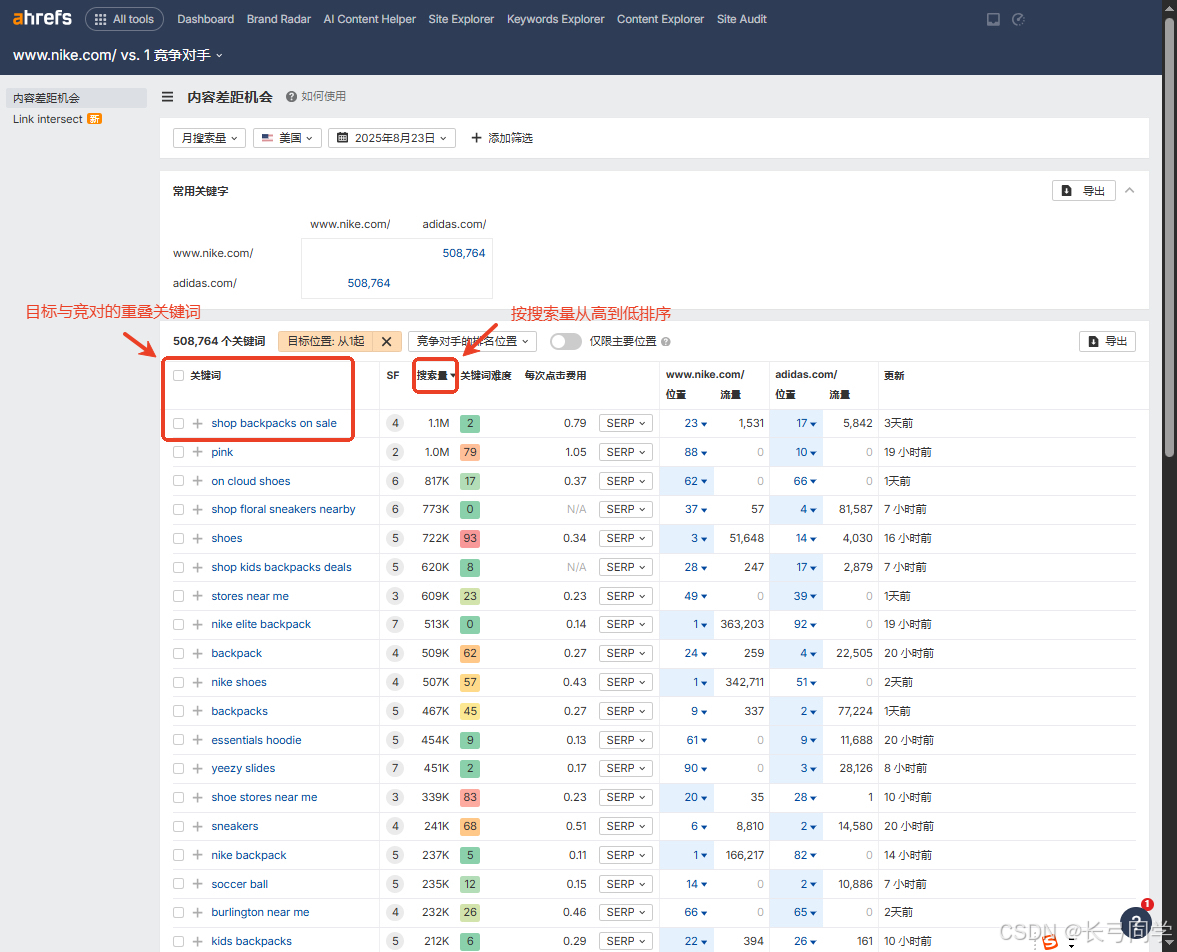This screenshot has width=1177, height=952.
Task: Click the gauge icon in top bar
Action: [1018, 20]
